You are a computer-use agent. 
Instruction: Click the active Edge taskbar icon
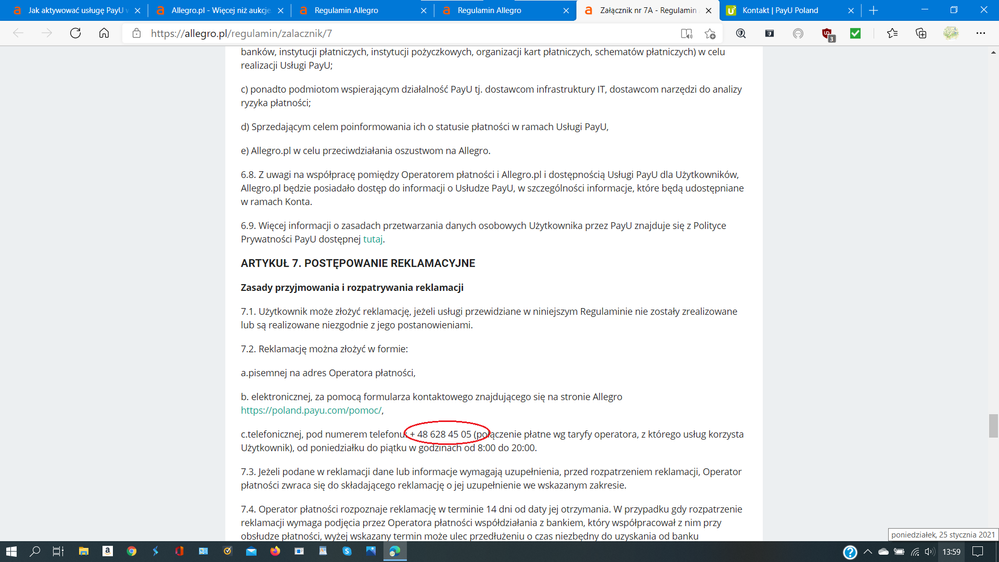[x=395, y=551]
